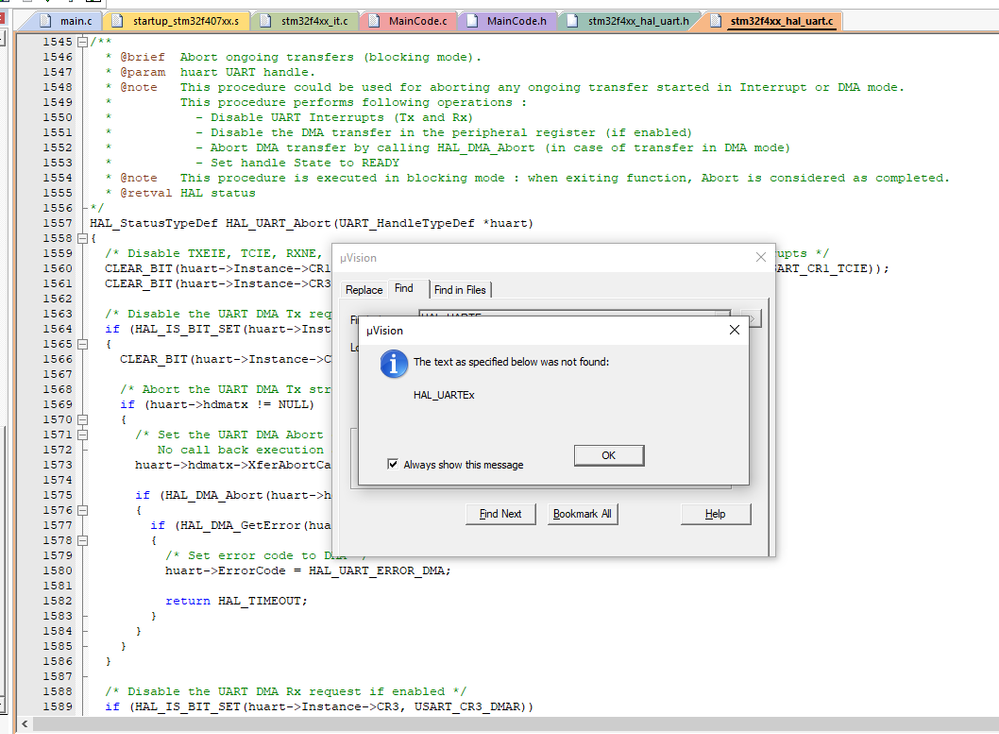Screen dimensions: 999x734
Task: Click the Bookmark All button
Action: coord(582,514)
